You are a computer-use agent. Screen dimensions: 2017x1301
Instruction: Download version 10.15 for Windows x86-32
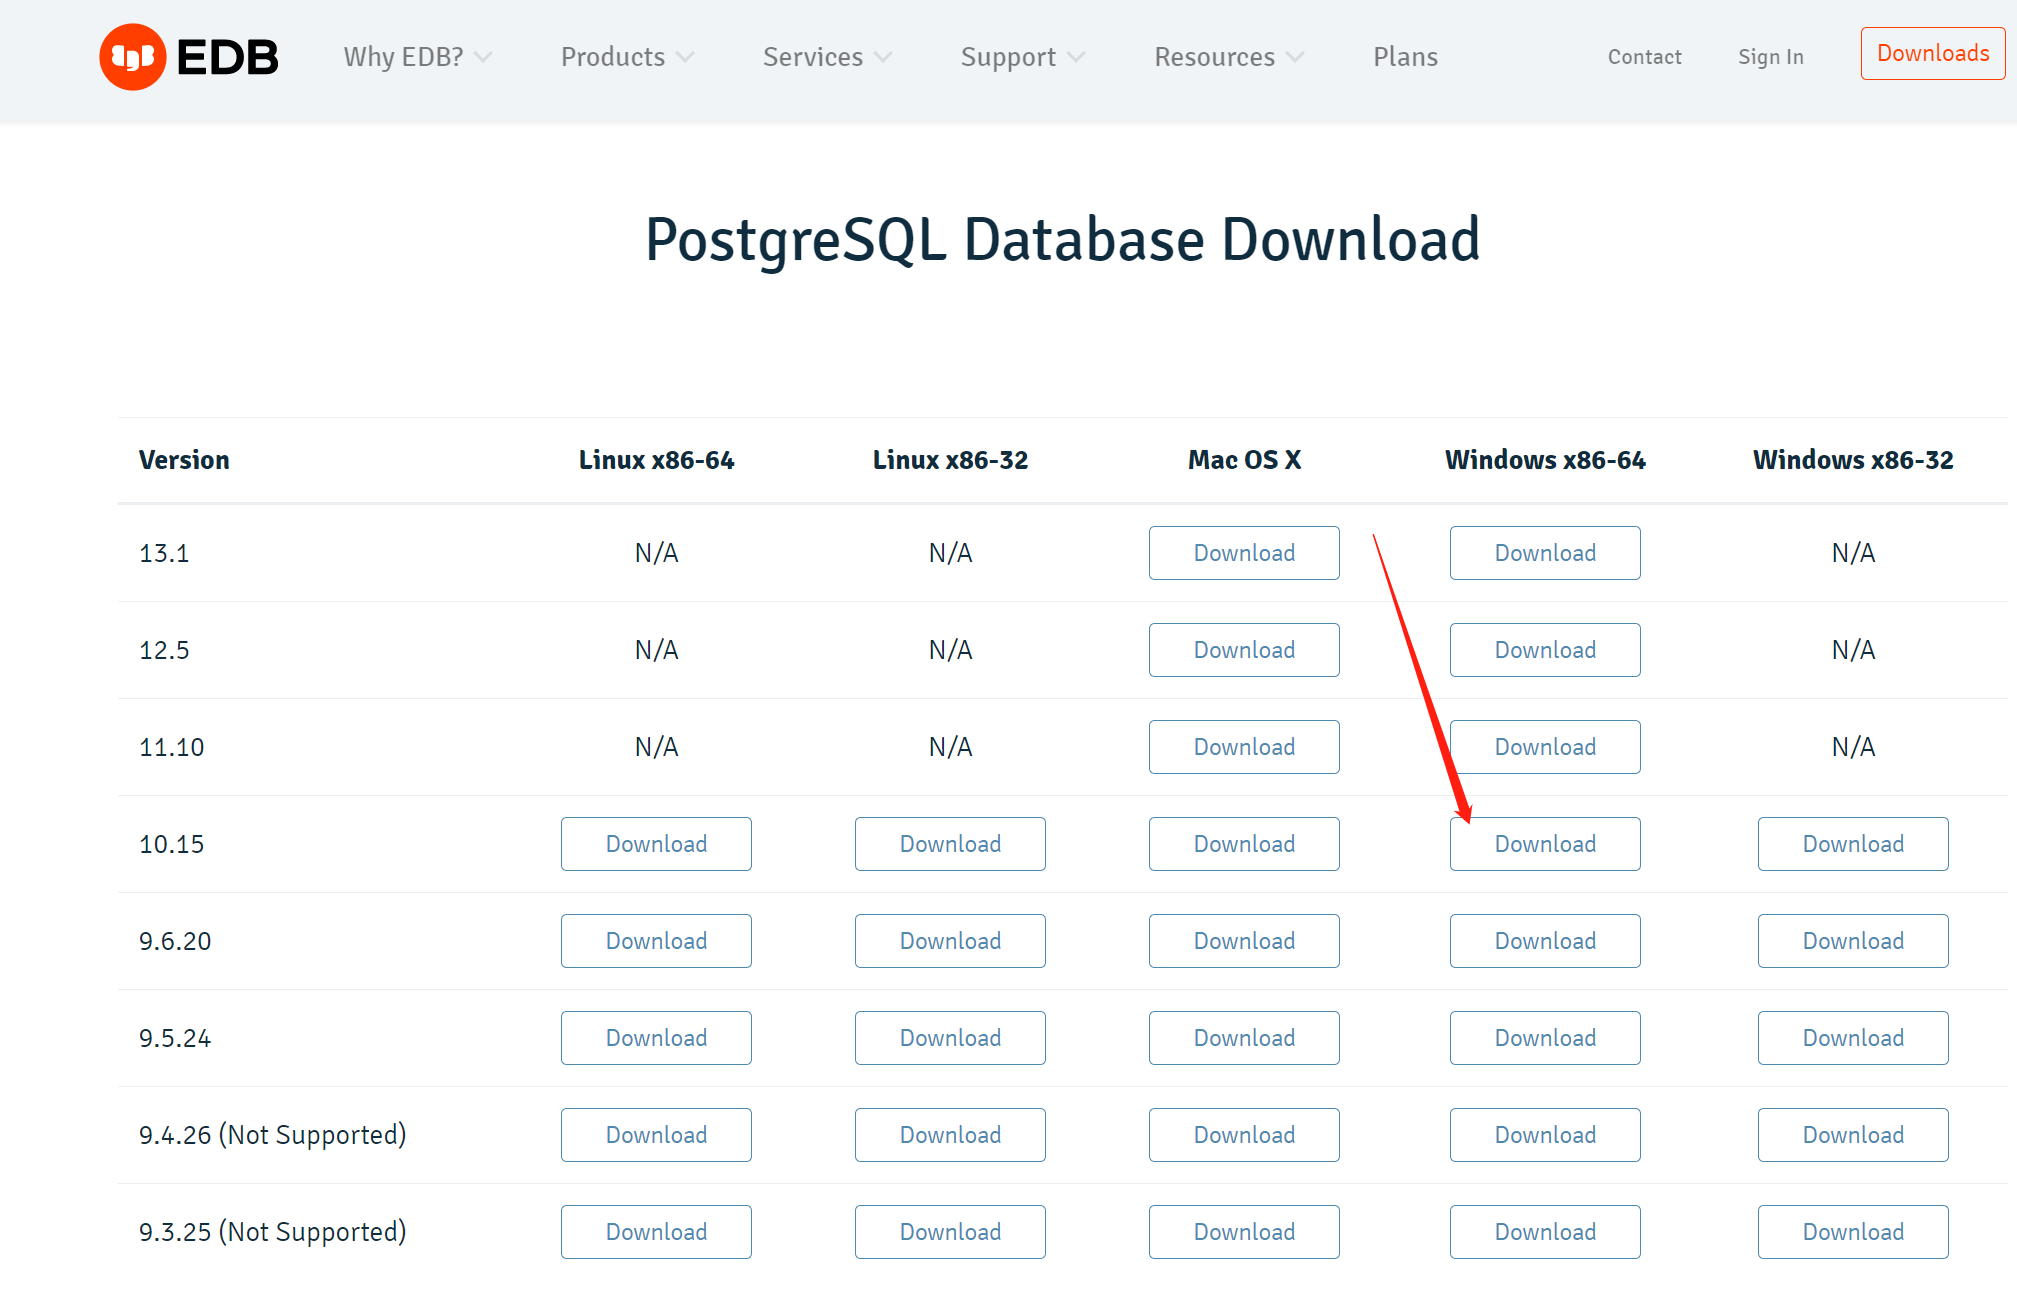(1852, 843)
